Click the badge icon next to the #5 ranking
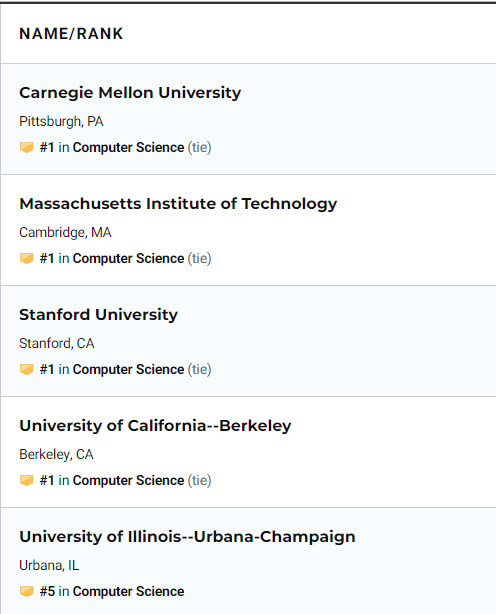496x614 pixels. point(27,591)
